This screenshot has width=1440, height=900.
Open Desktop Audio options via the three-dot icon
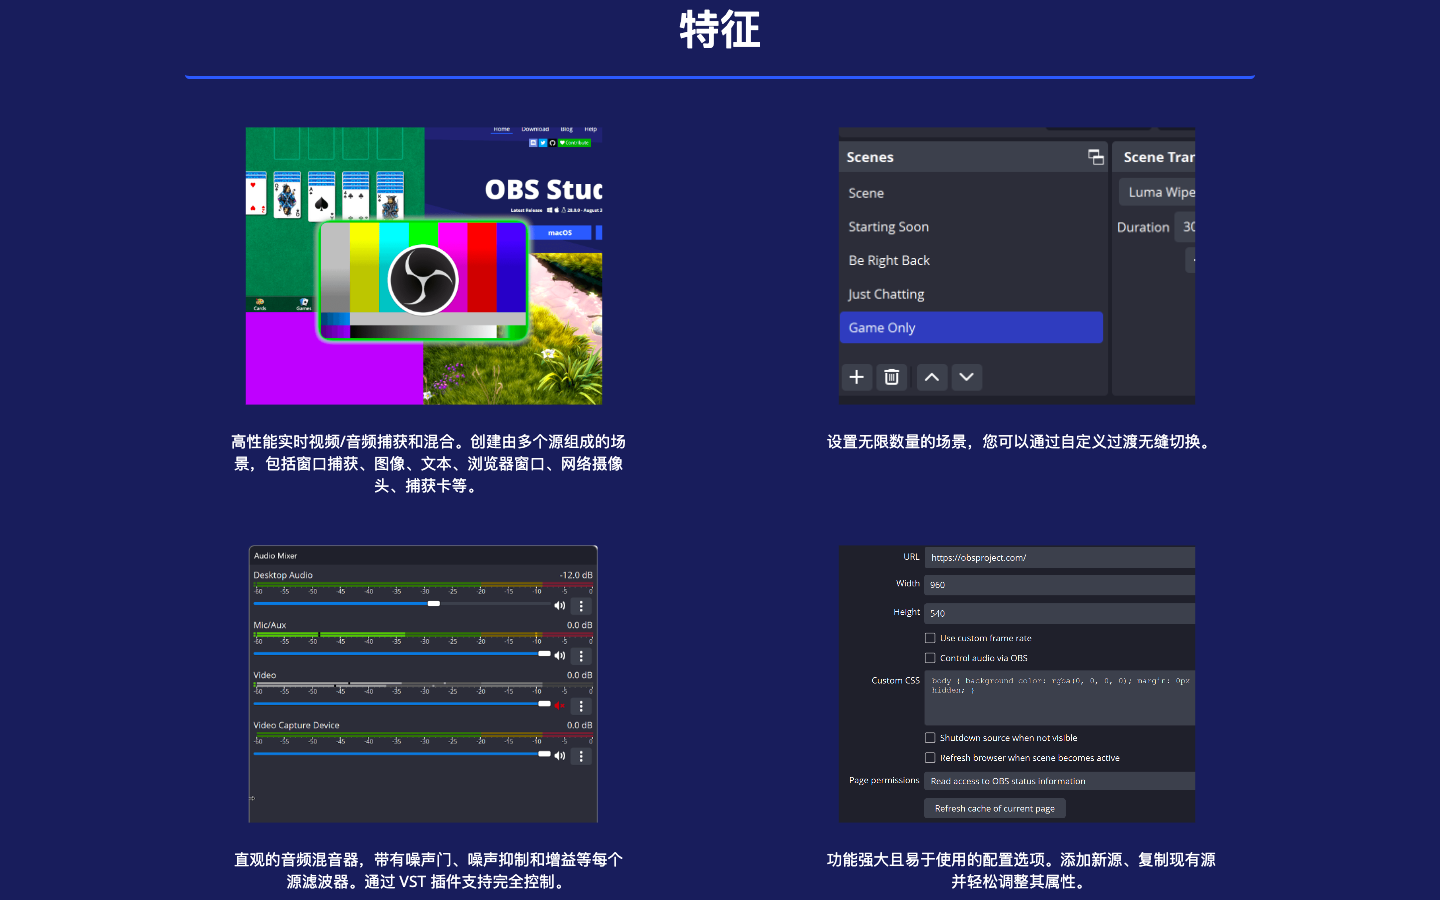click(581, 605)
